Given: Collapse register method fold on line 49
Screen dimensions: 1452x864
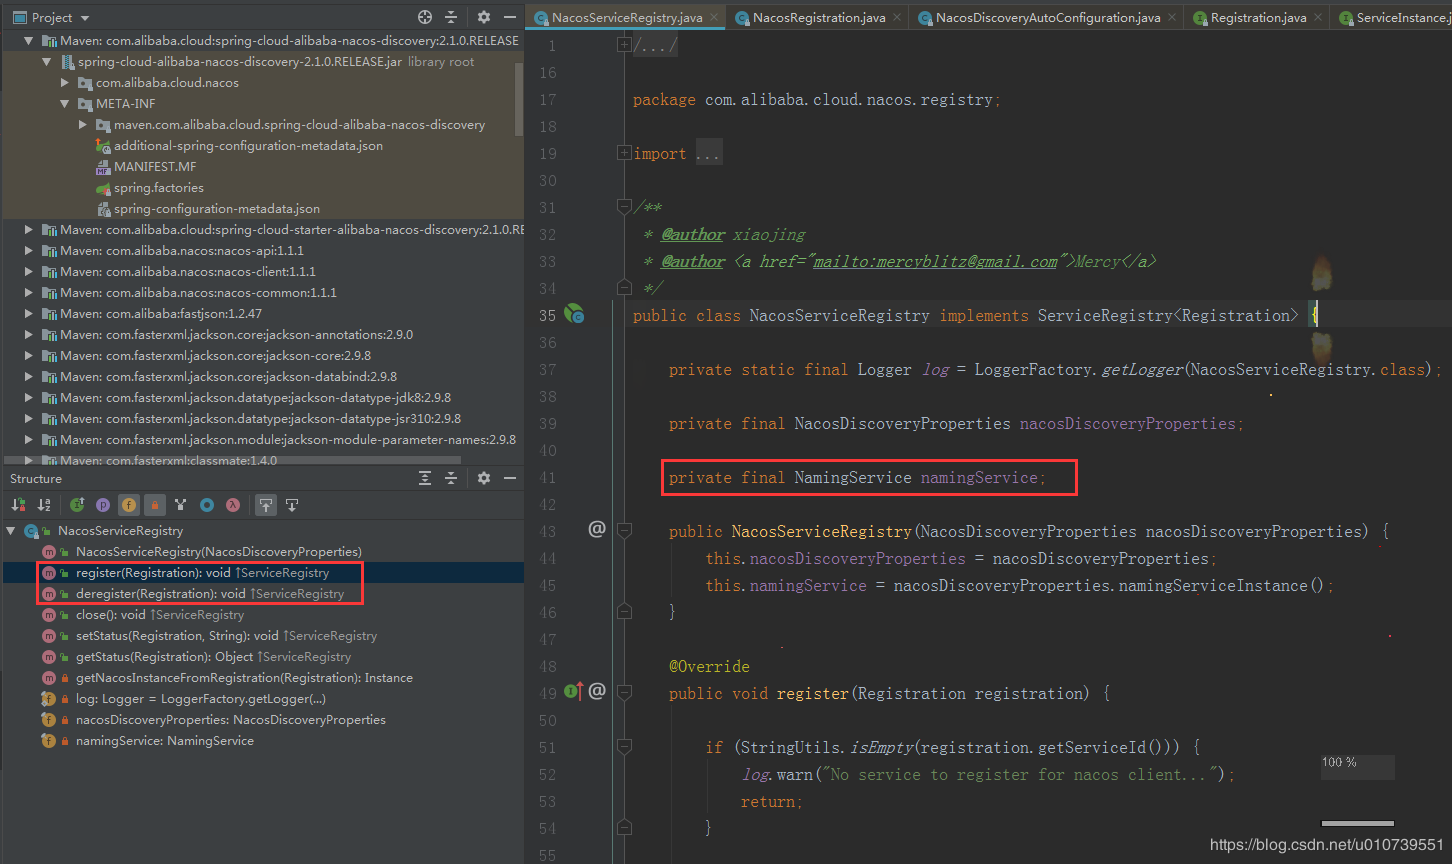Looking at the screenshot, I should [x=624, y=693].
